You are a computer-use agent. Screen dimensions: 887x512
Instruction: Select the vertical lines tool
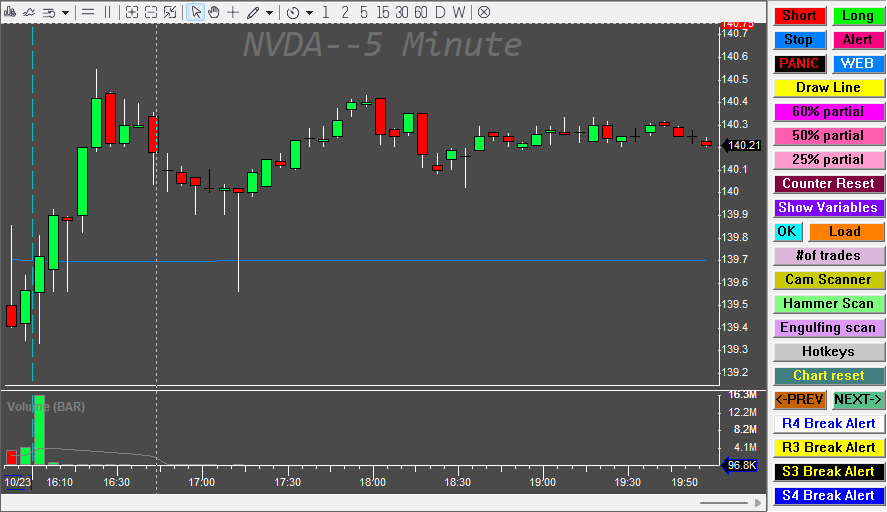[107, 12]
